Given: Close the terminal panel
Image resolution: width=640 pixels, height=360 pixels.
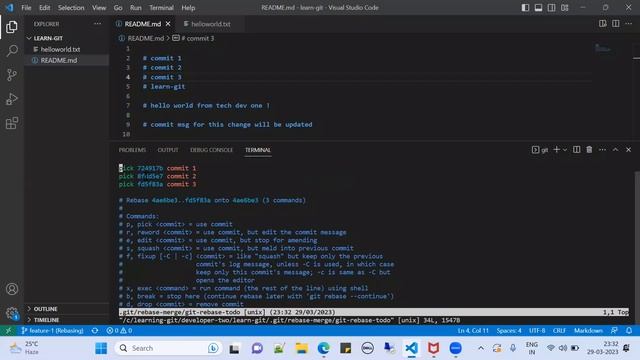Looking at the screenshot, I should point(629,150).
